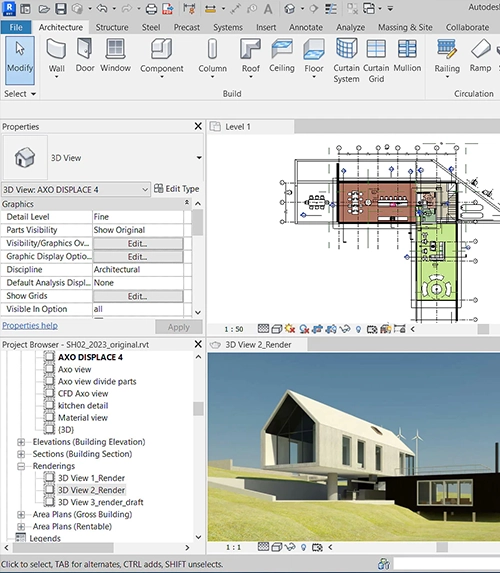
Task: Switch to the Annotate ribbon tab
Action: [x=306, y=27]
